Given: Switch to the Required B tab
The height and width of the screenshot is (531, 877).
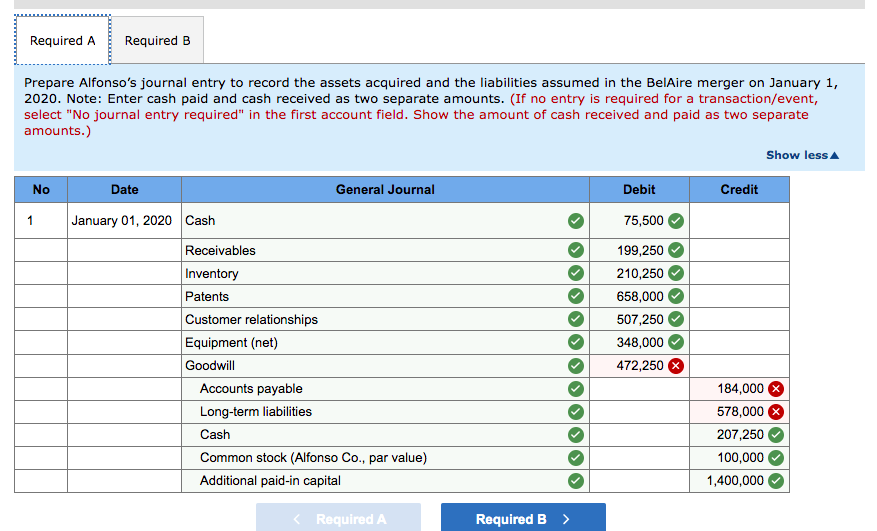Looking at the screenshot, I should pyautogui.click(x=157, y=40).
